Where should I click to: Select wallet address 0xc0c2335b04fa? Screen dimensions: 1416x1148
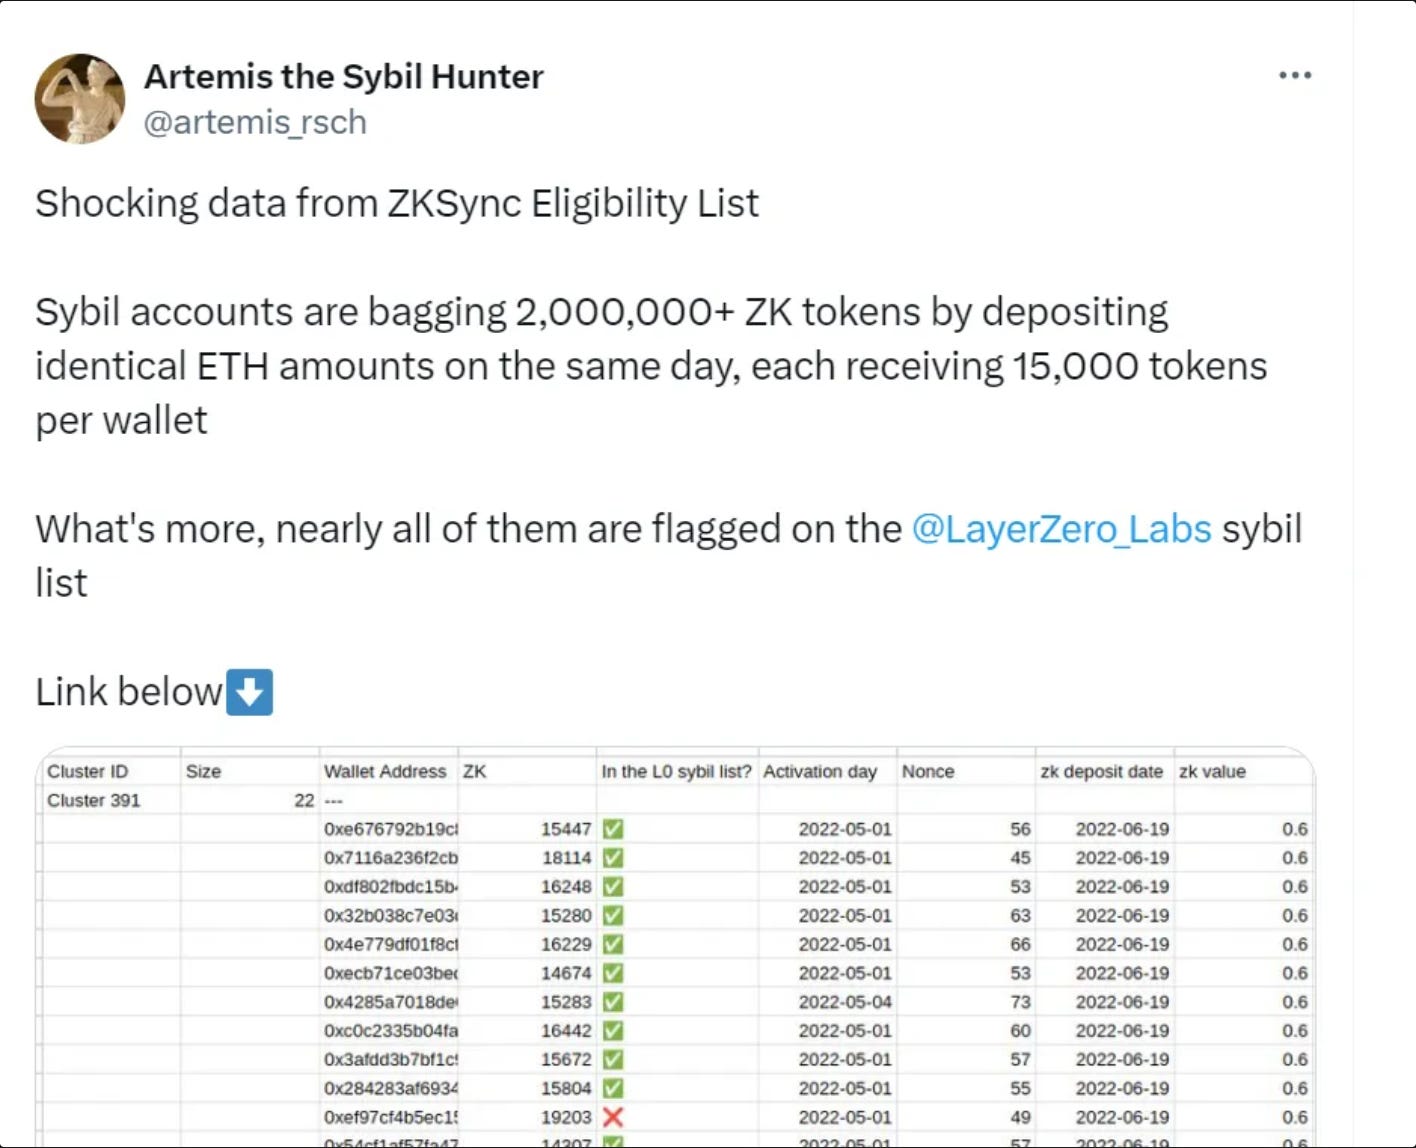pyautogui.click(x=391, y=1031)
